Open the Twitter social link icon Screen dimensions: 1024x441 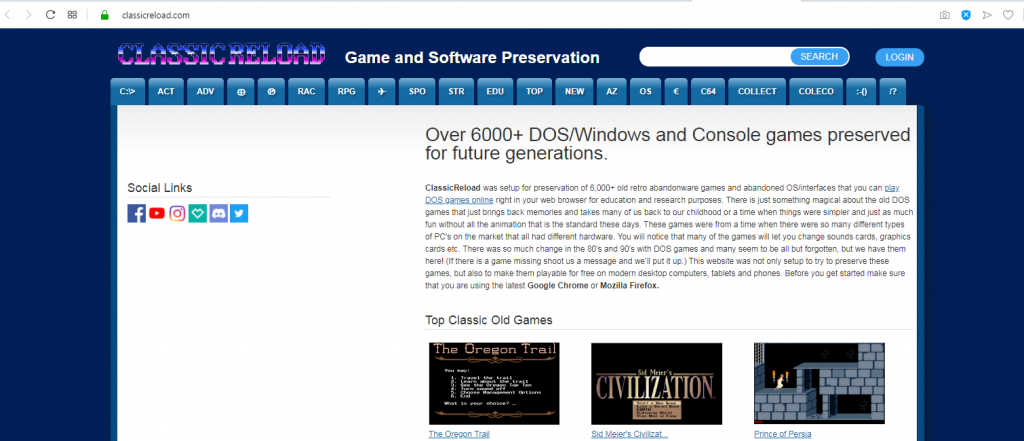pyautogui.click(x=239, y=214)
